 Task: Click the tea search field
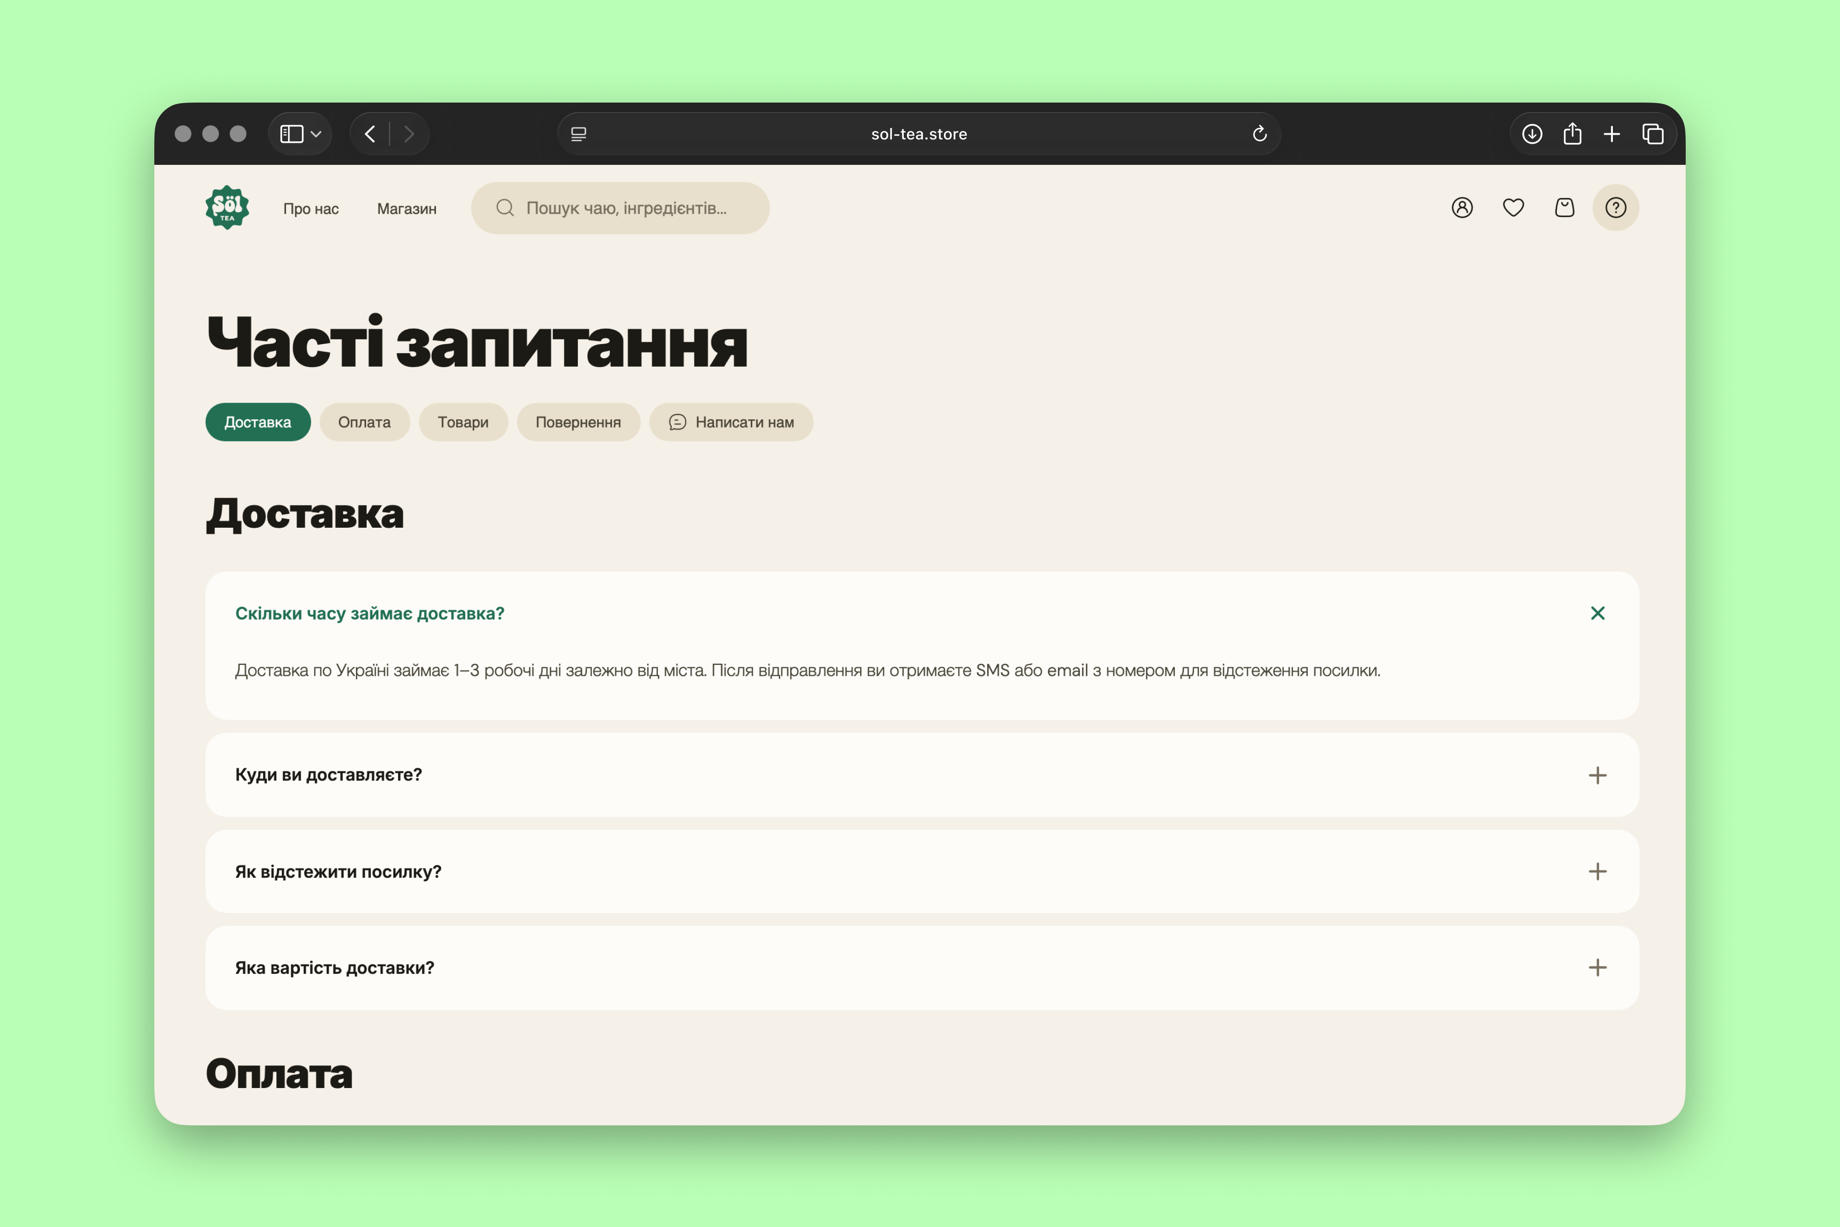[x=620, y=208]
